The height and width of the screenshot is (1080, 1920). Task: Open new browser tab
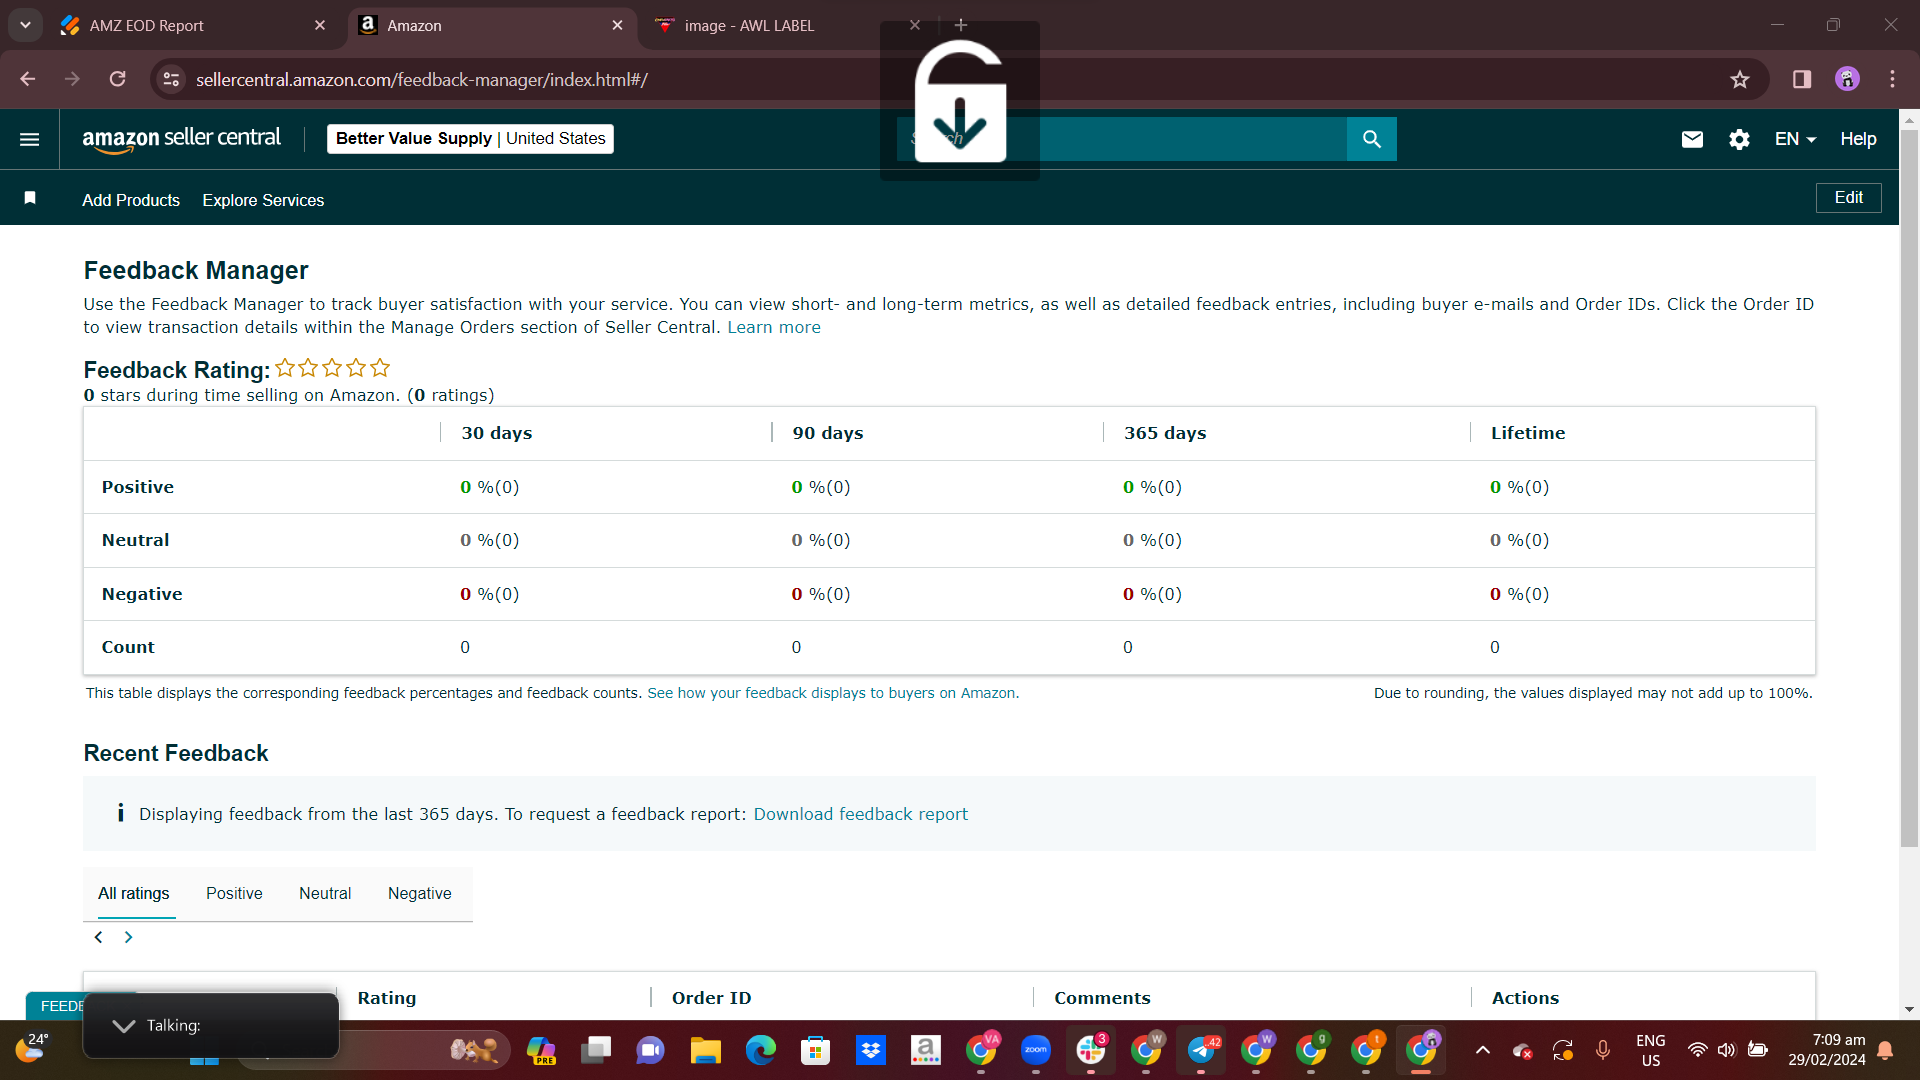961,25
